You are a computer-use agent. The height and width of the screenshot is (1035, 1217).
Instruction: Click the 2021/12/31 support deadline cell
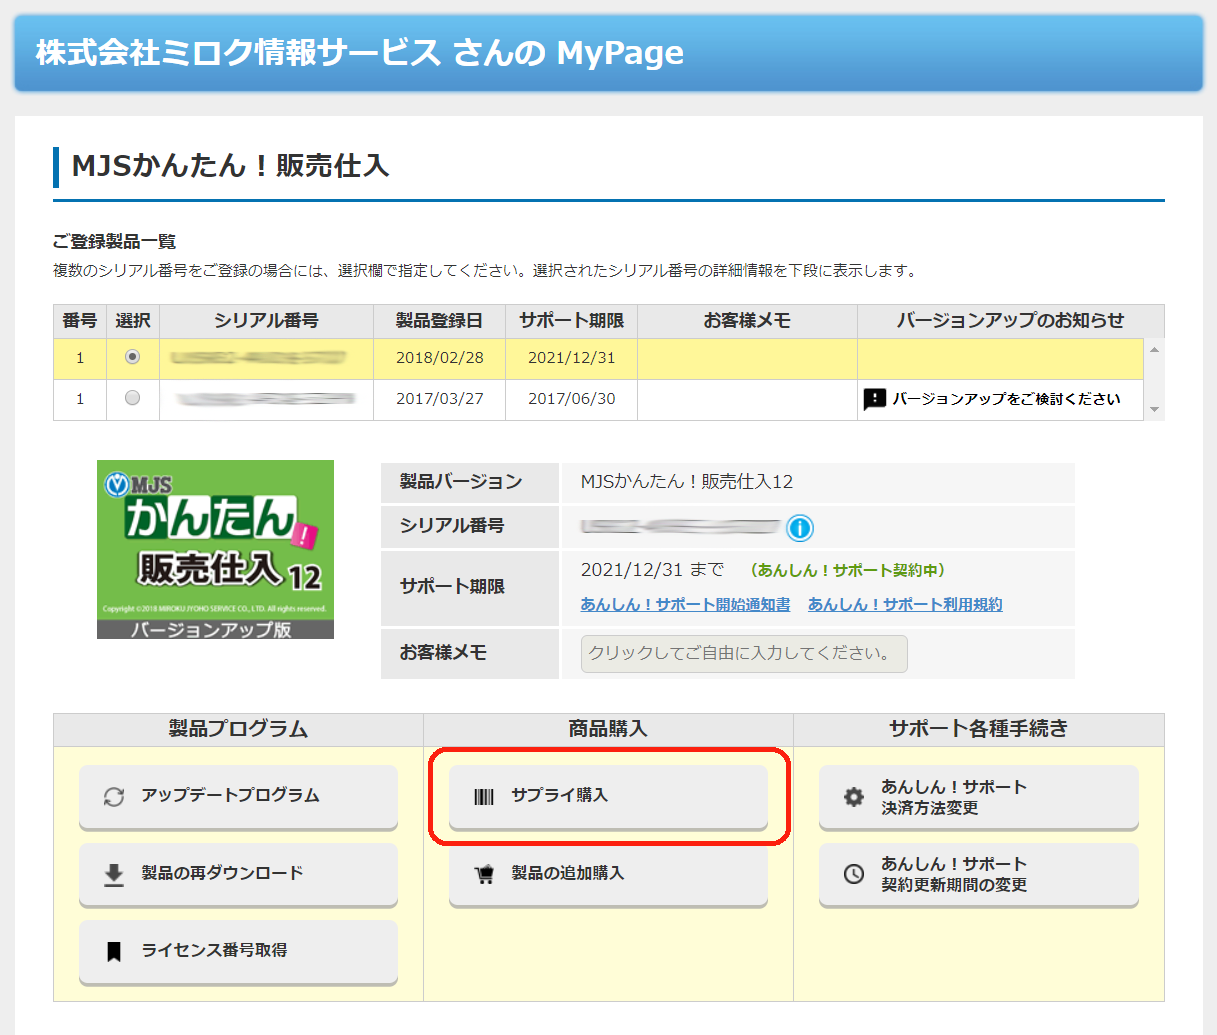click(x=571, y=358)
